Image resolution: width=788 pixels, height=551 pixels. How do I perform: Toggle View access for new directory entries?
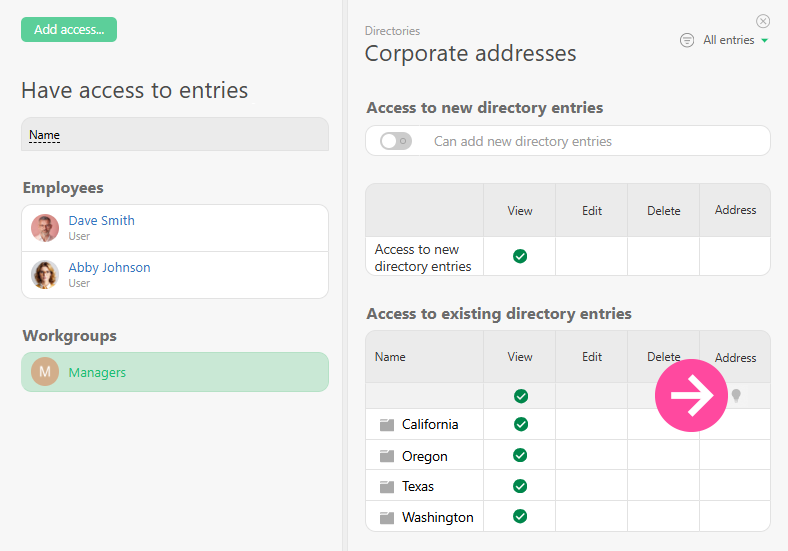coord(520,256)
